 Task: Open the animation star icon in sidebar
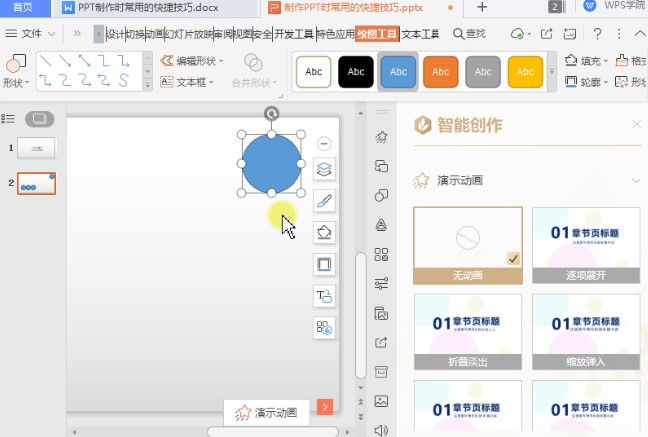coord(381,137)
